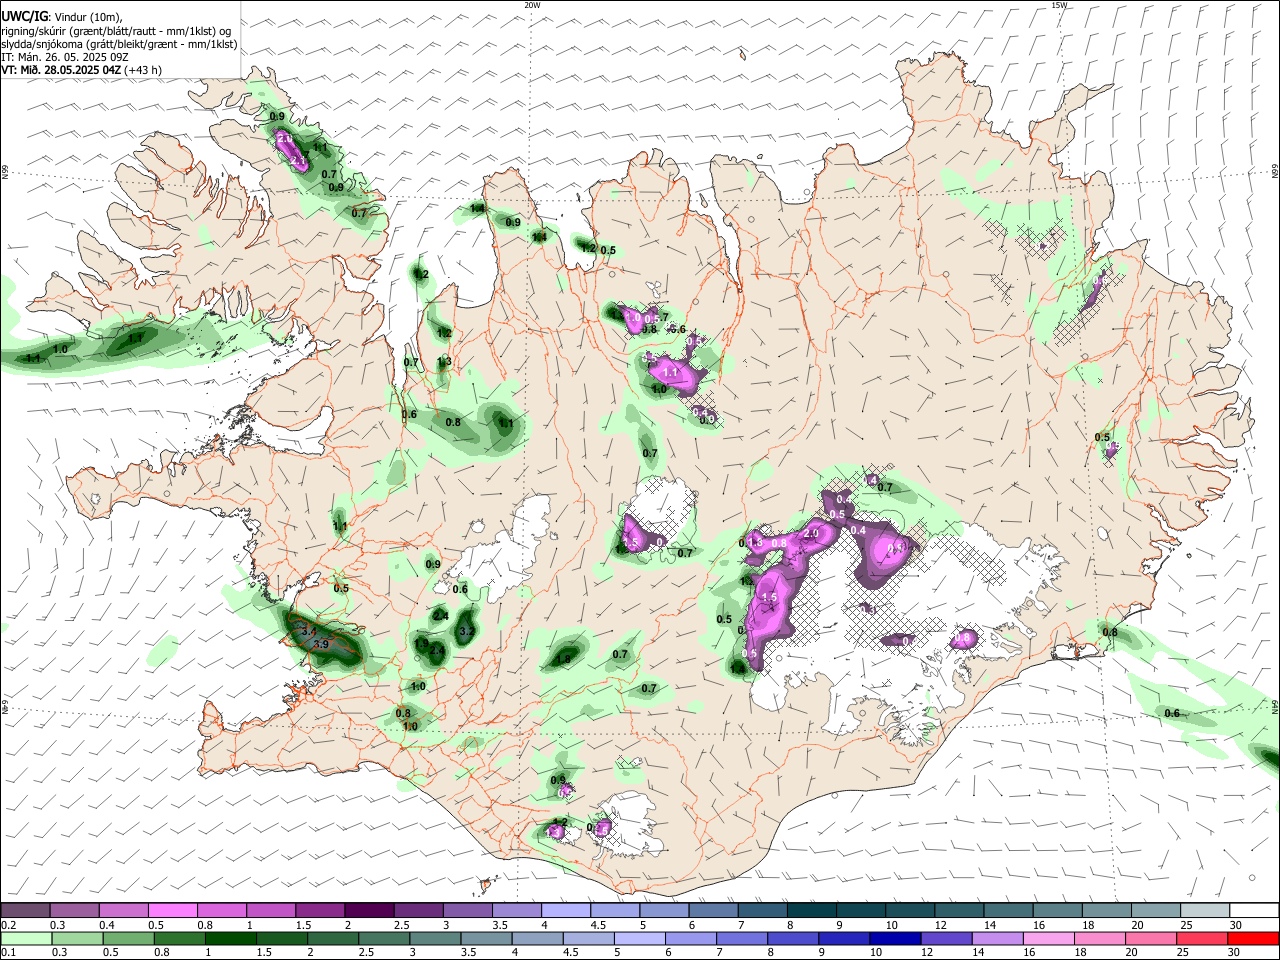
Task: Select the gray-purple 0.2 snow swatch
Action: click(25, 910)
